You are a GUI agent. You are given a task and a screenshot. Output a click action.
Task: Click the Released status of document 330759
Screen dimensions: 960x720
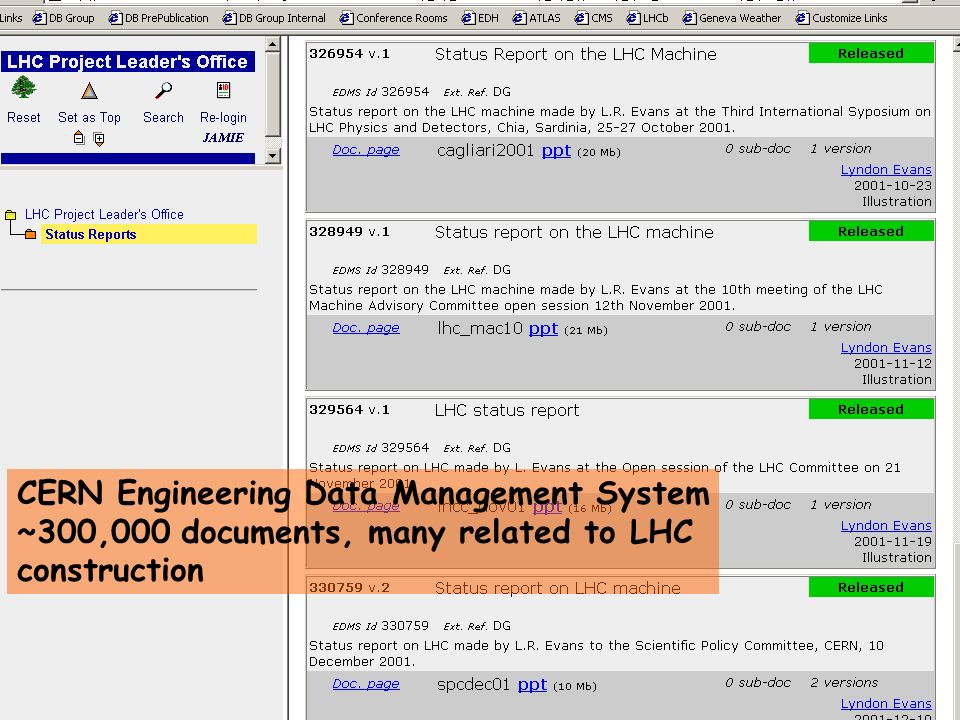[871, 587]
